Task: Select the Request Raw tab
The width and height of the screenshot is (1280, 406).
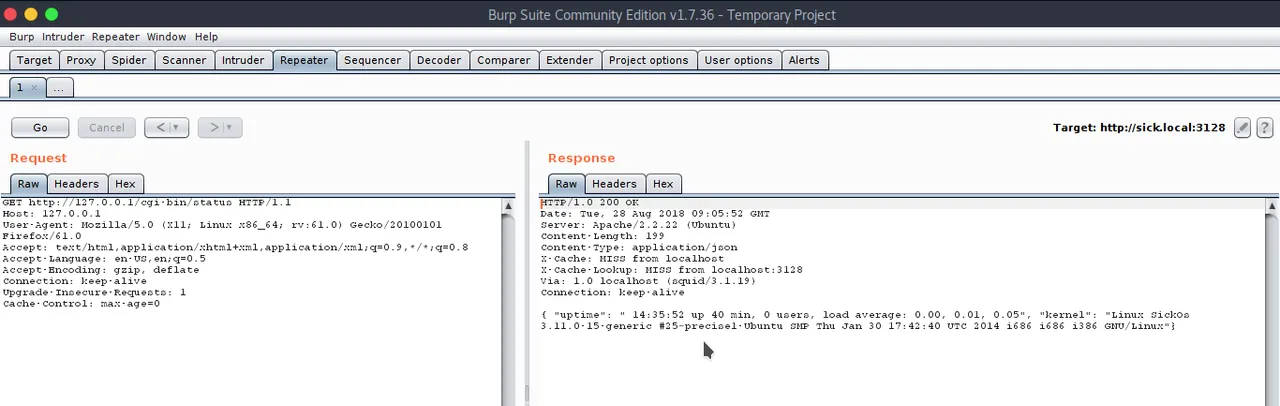Action: pos(28,184)
